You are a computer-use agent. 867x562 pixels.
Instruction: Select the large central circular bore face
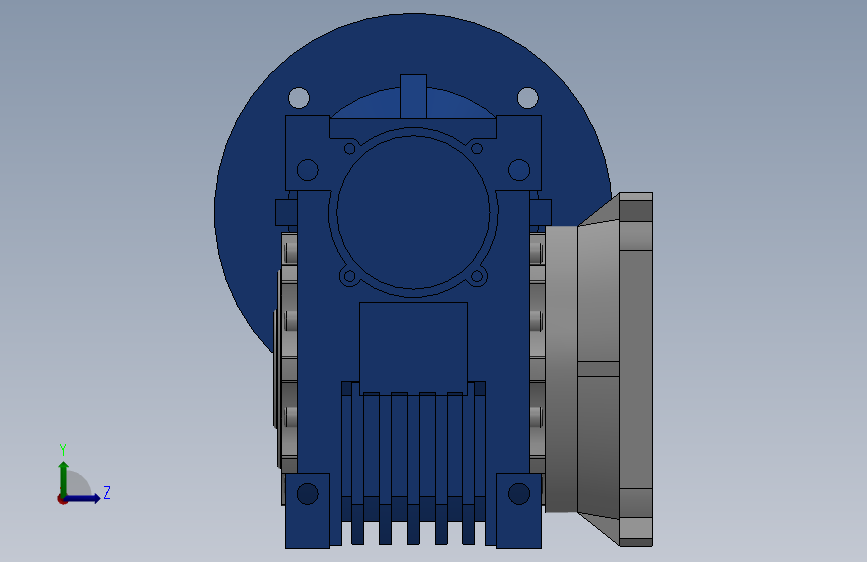(413, 212)
